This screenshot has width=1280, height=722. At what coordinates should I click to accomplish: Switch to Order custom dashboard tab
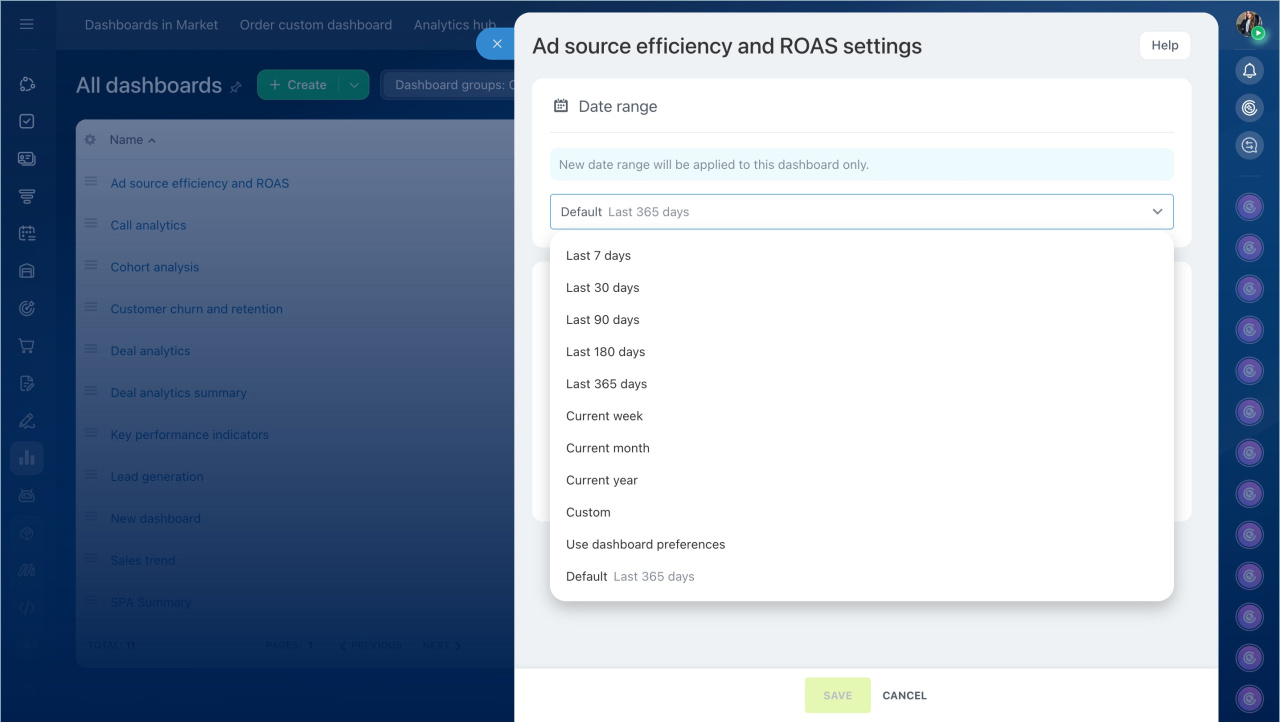pos(315,25)
